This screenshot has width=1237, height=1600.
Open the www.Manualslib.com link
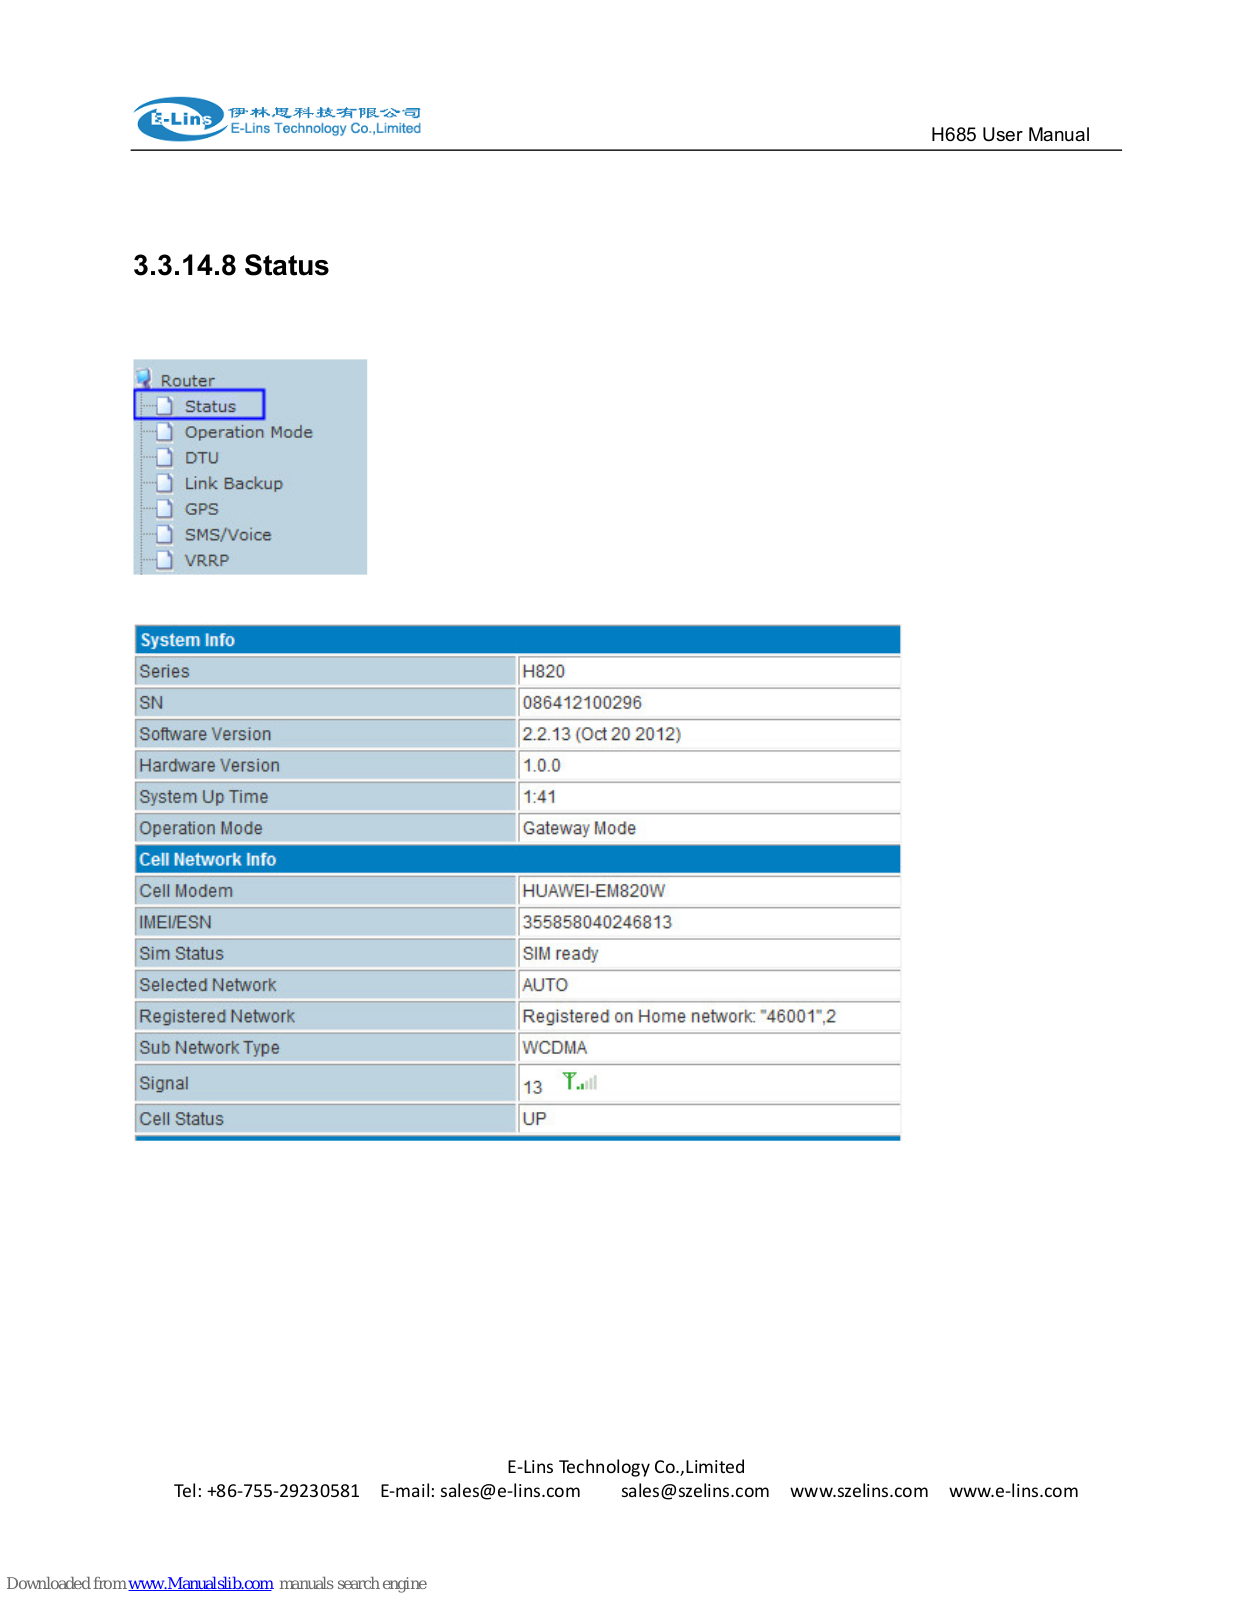click(x=200, y=1583)
